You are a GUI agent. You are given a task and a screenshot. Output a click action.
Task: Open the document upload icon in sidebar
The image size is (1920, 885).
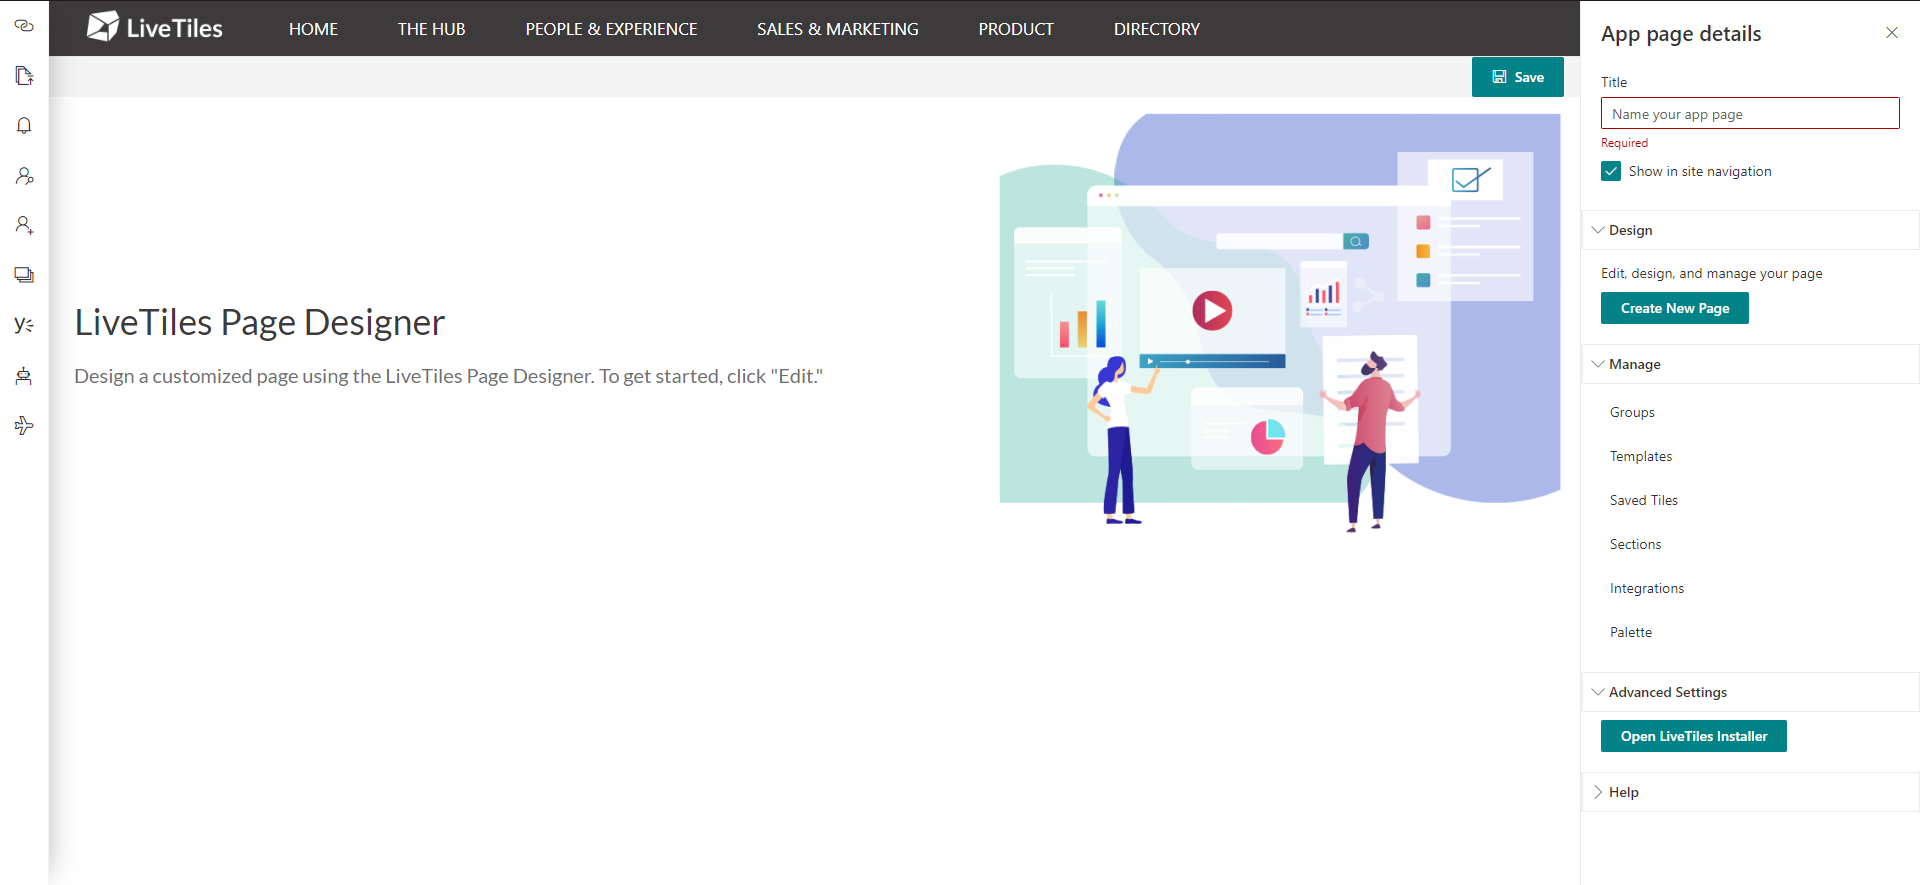tap(24, 76)
